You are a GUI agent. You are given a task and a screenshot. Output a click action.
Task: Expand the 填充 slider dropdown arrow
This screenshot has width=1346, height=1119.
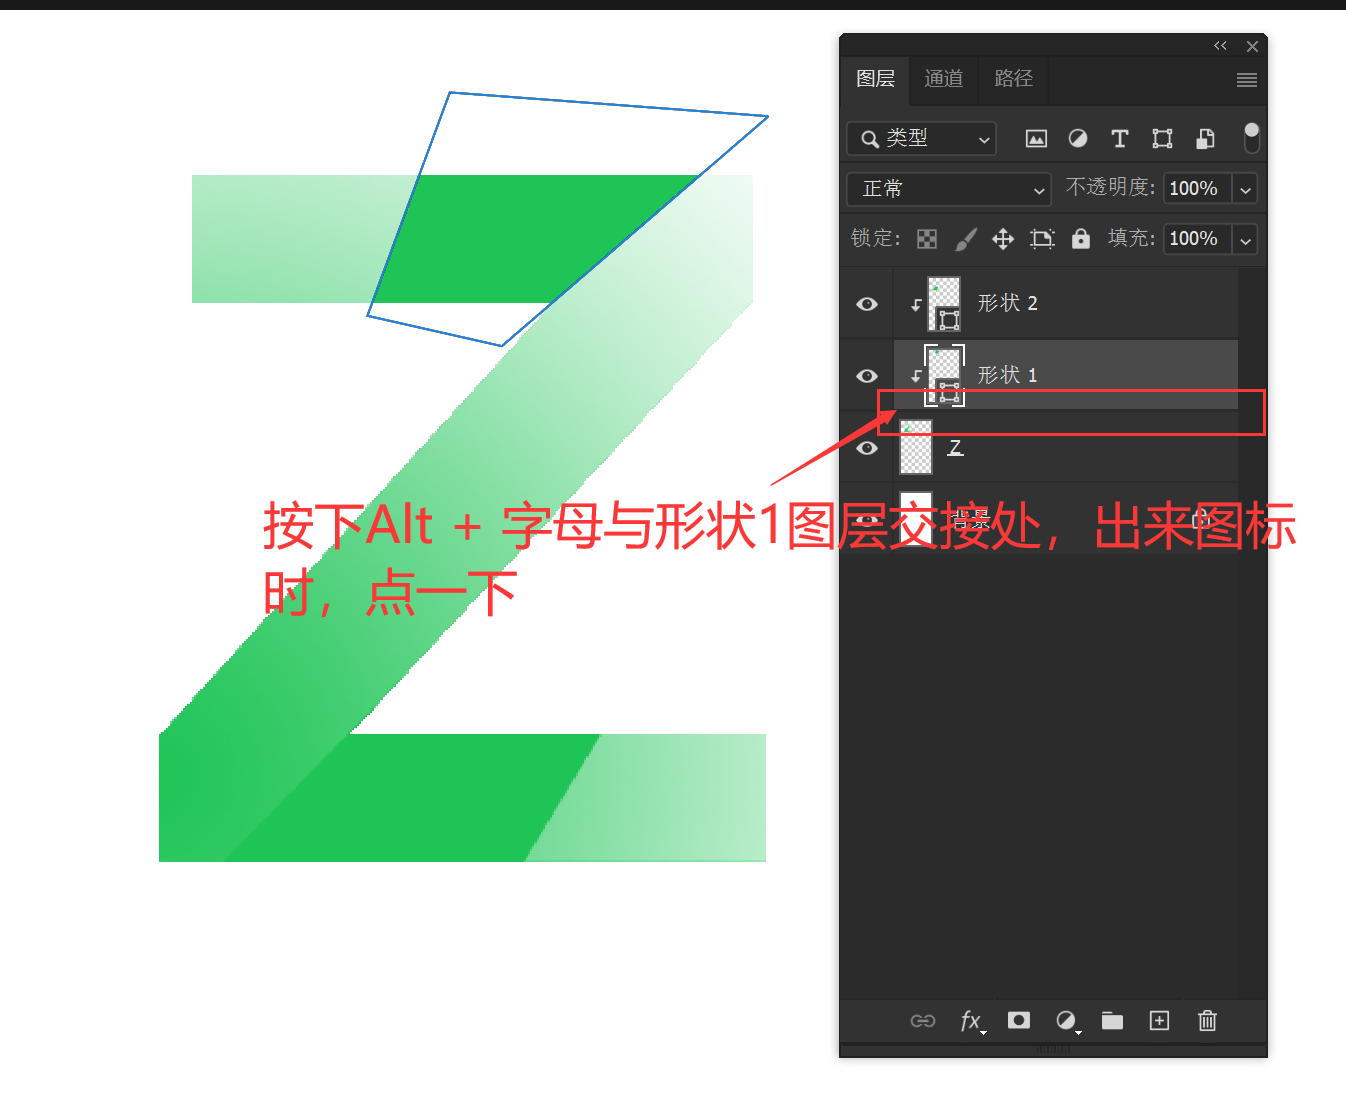(1245, 239)
